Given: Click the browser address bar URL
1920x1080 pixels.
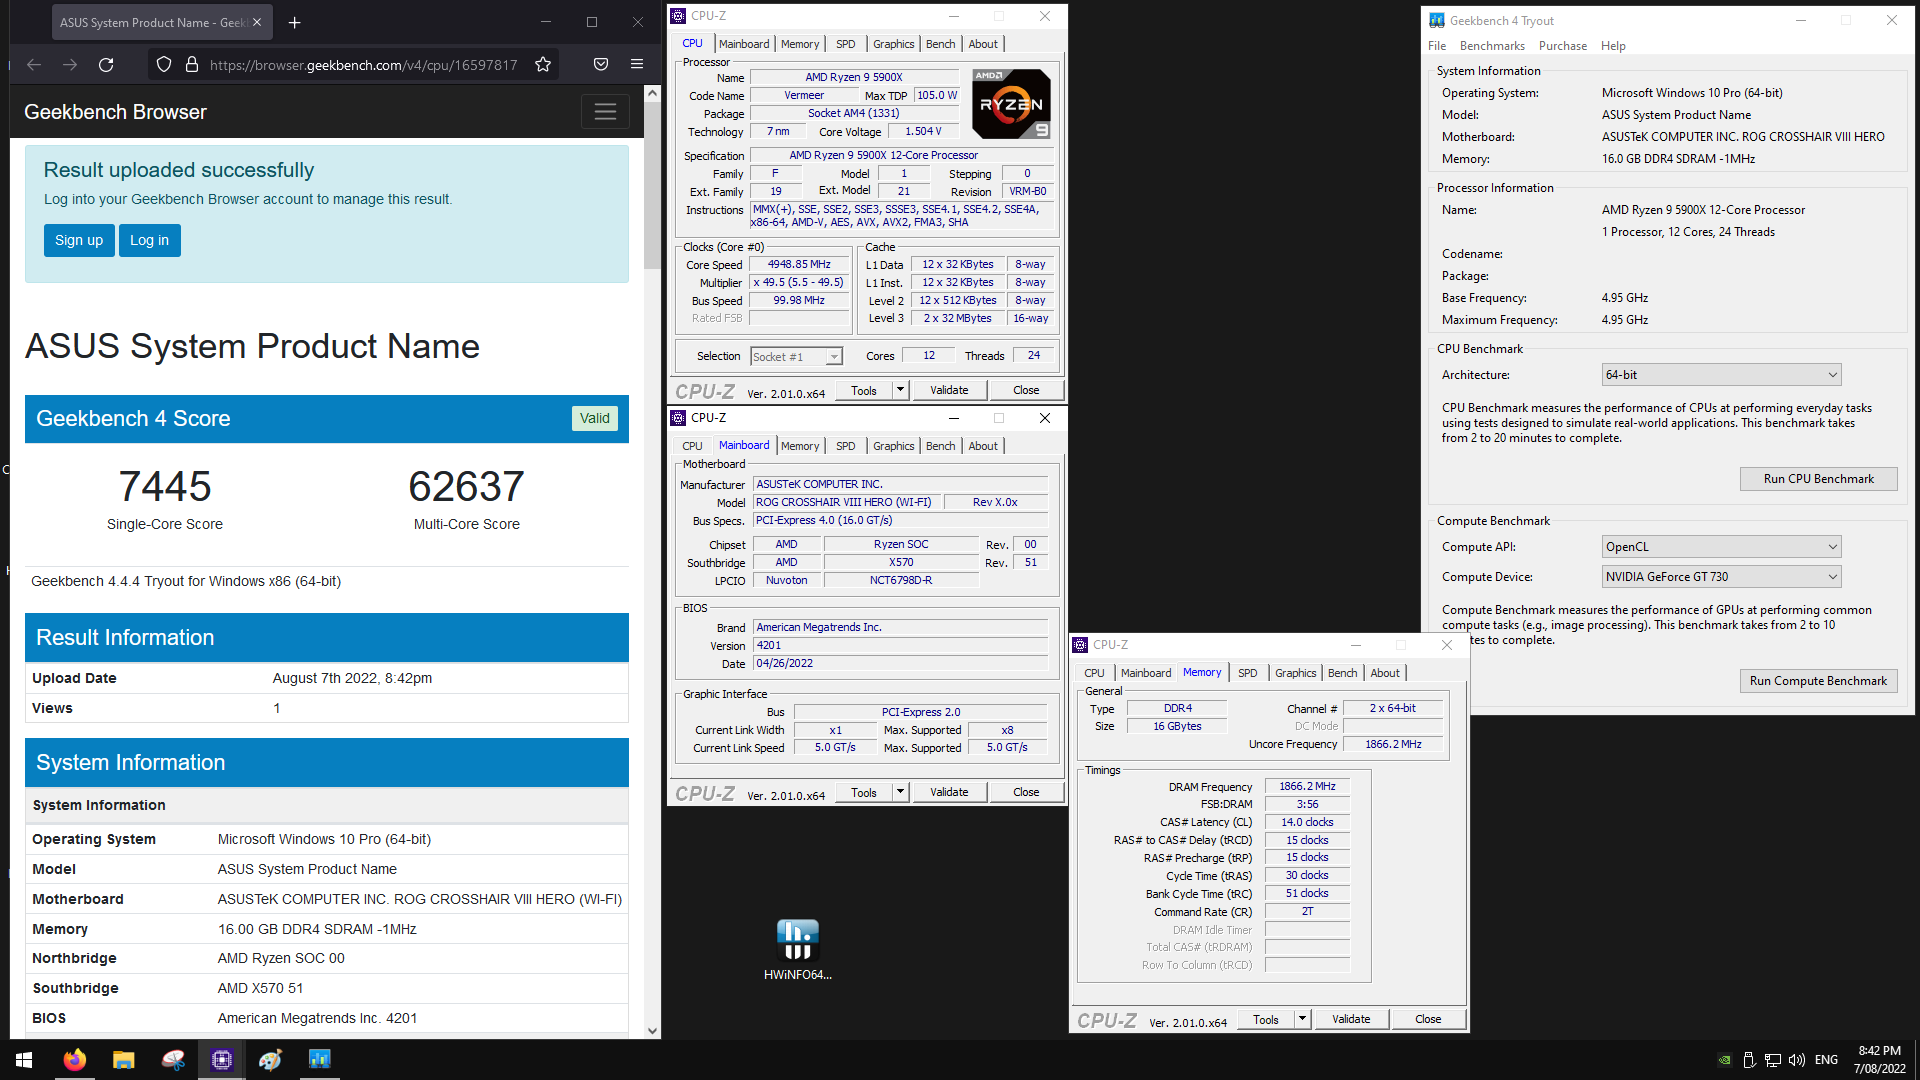Looking at the screenshot, I should point(364,65).
